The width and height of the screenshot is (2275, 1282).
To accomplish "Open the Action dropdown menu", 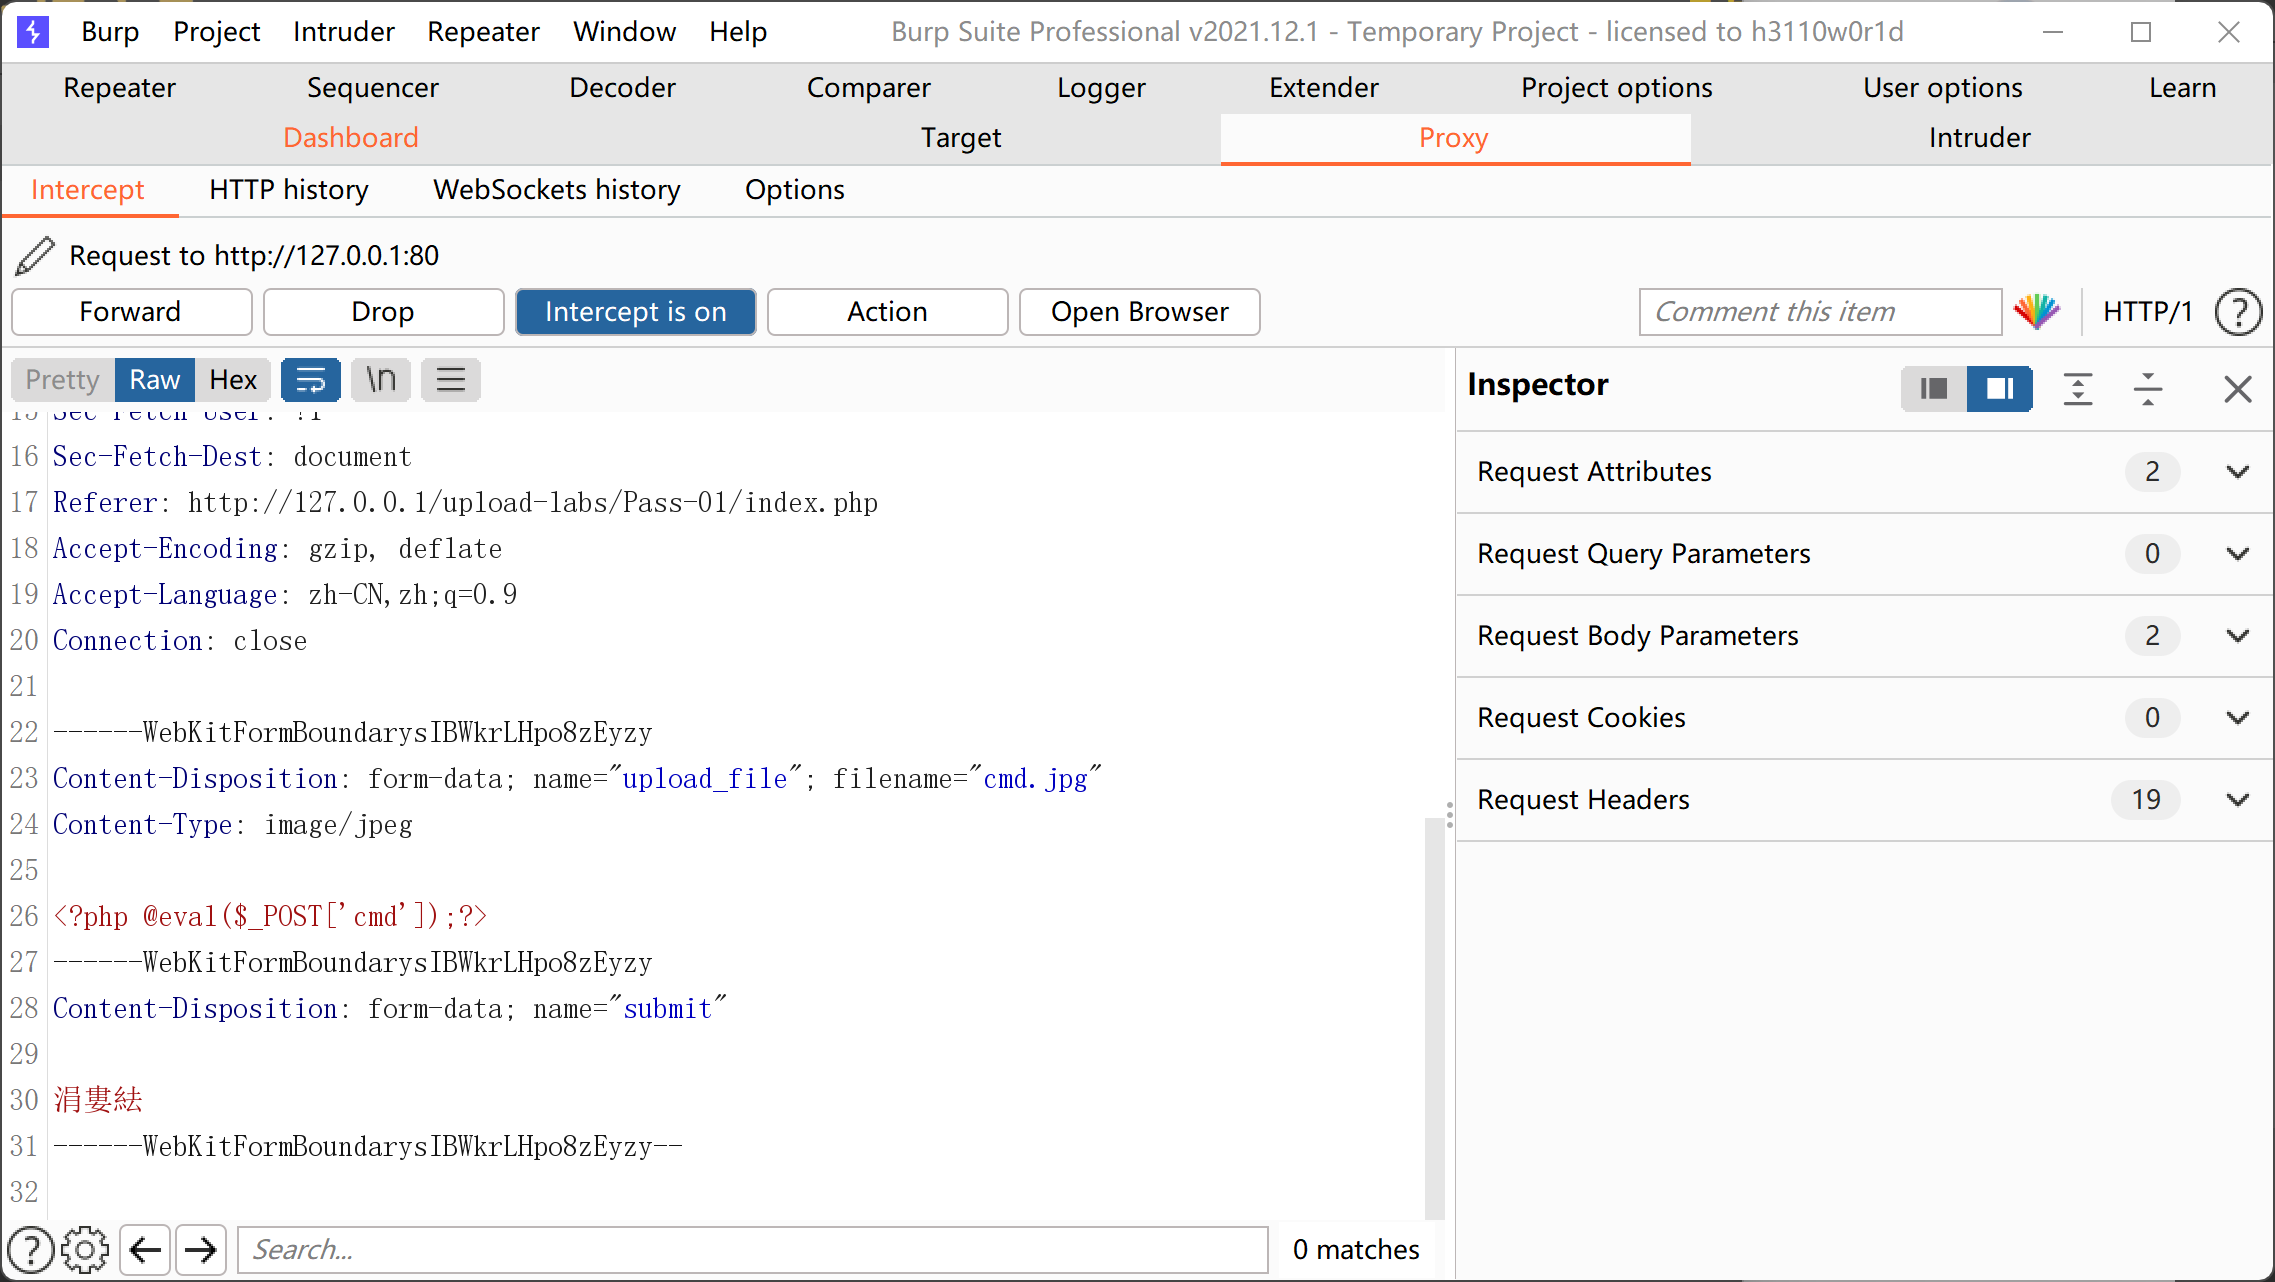I will click(x=888, y=312).
